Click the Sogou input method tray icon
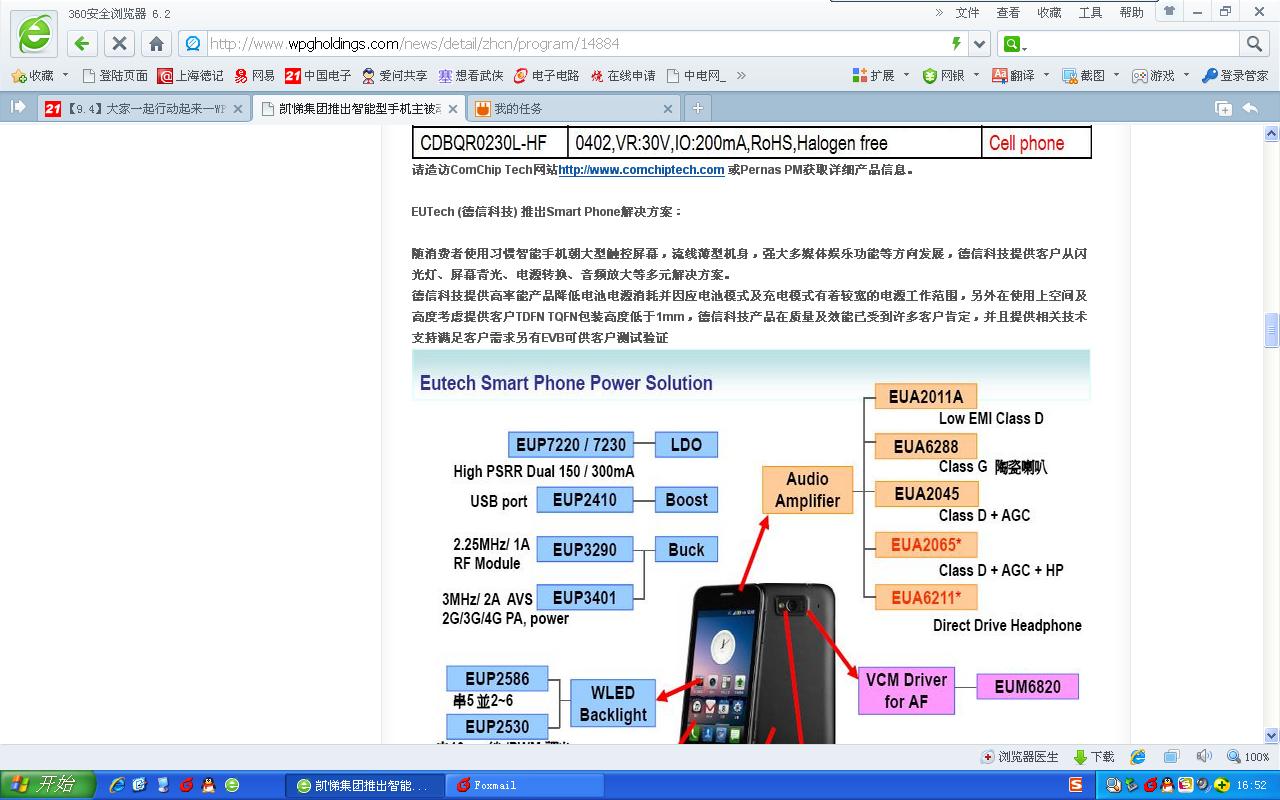This screenshot has width=1280, height=800. 1076,786
